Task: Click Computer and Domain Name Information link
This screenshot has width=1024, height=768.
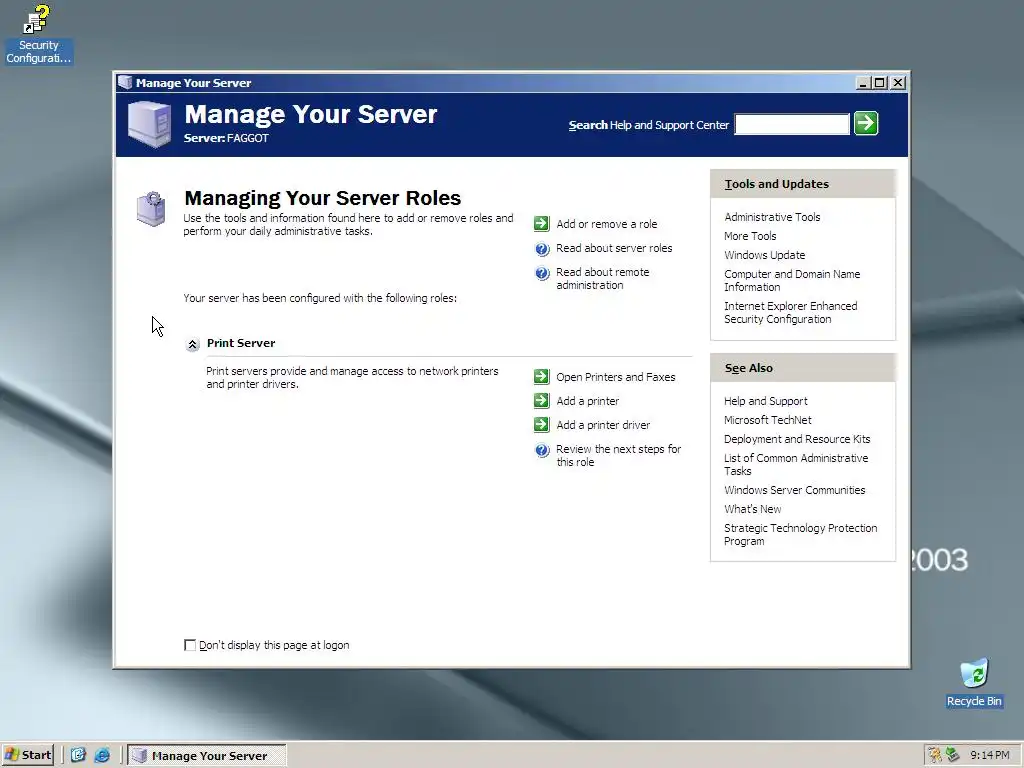Action: (x=792, y=280)
